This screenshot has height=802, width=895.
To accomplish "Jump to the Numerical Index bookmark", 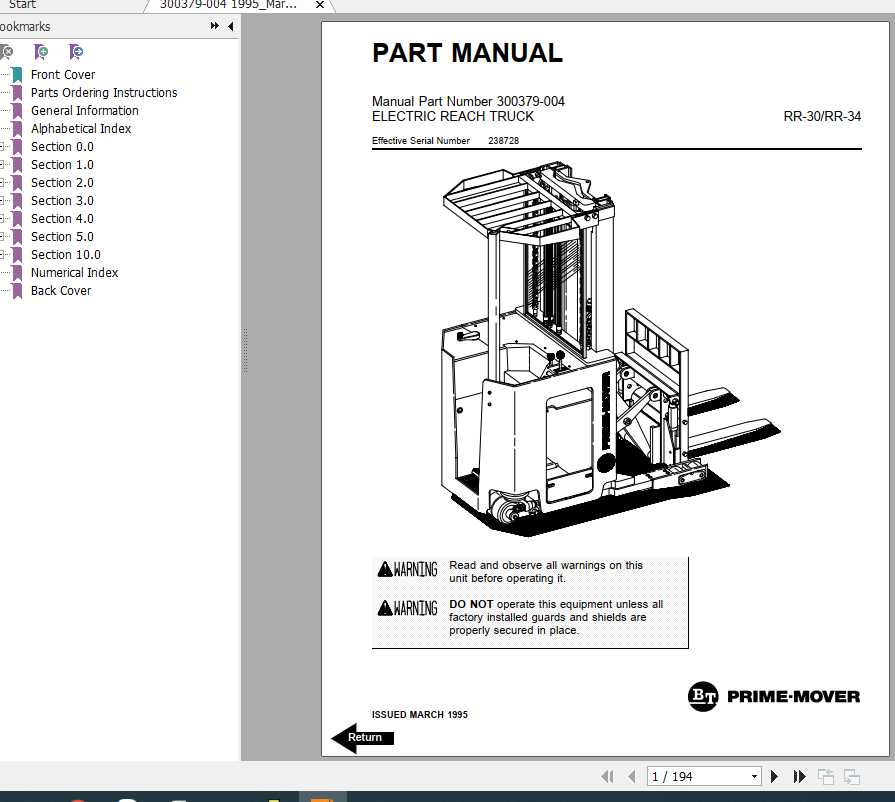I will pyautogui.click(x=74, y=272).
